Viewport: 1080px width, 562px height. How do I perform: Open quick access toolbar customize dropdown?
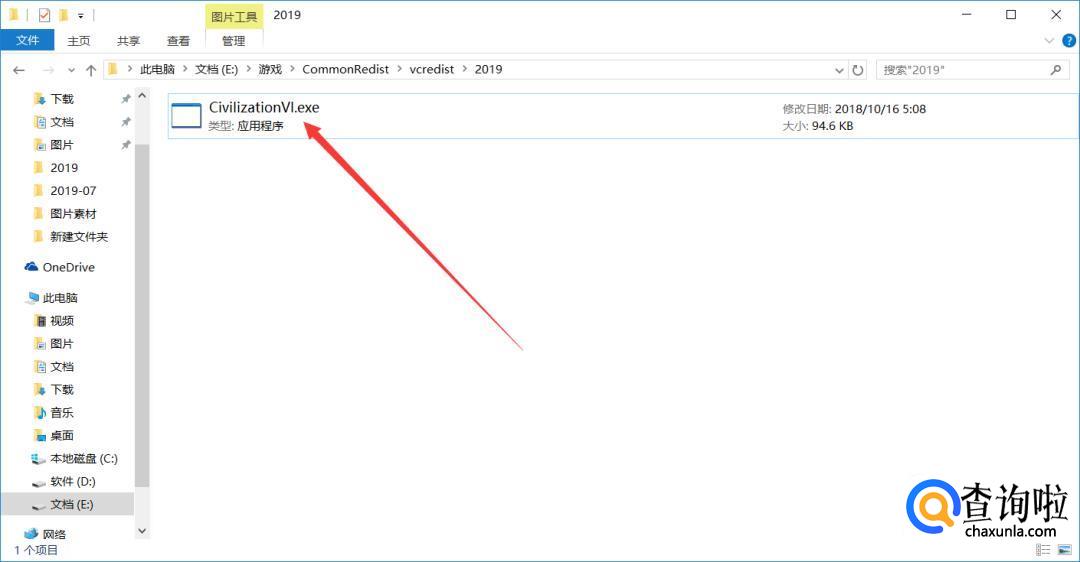click(x=81, y=15)
